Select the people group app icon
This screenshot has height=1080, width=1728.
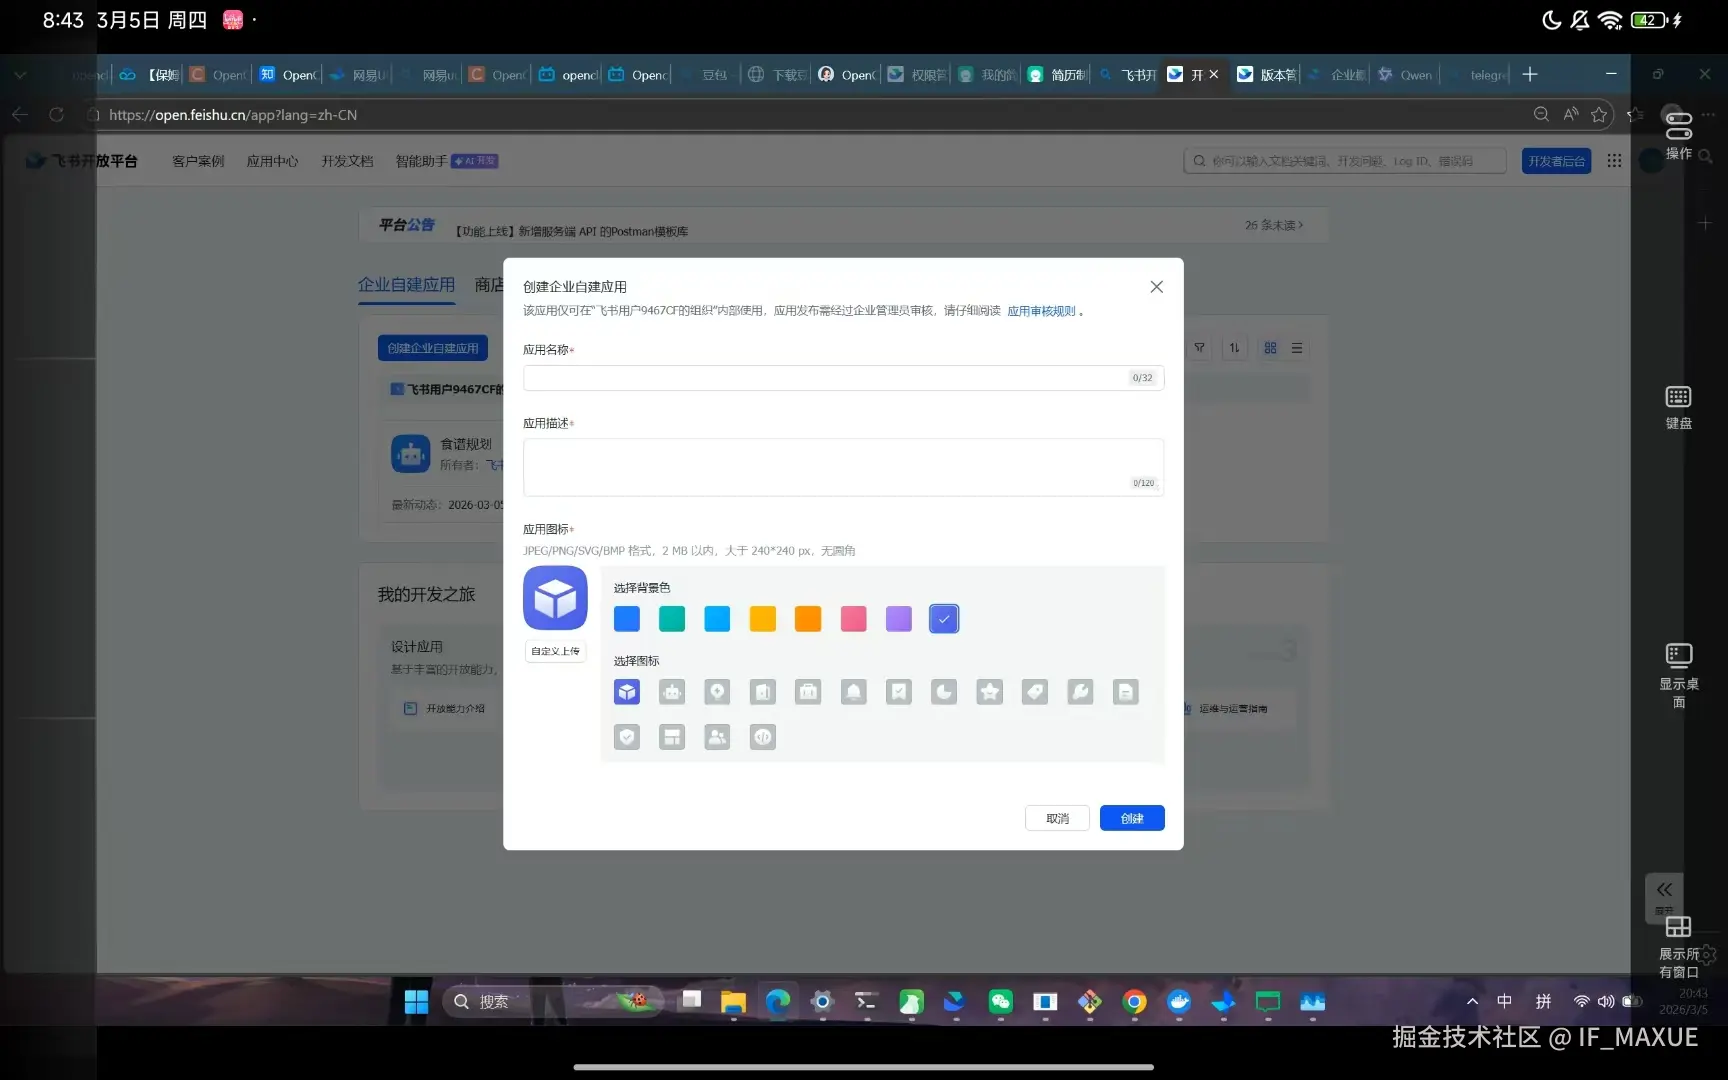[x=717, y=737]
